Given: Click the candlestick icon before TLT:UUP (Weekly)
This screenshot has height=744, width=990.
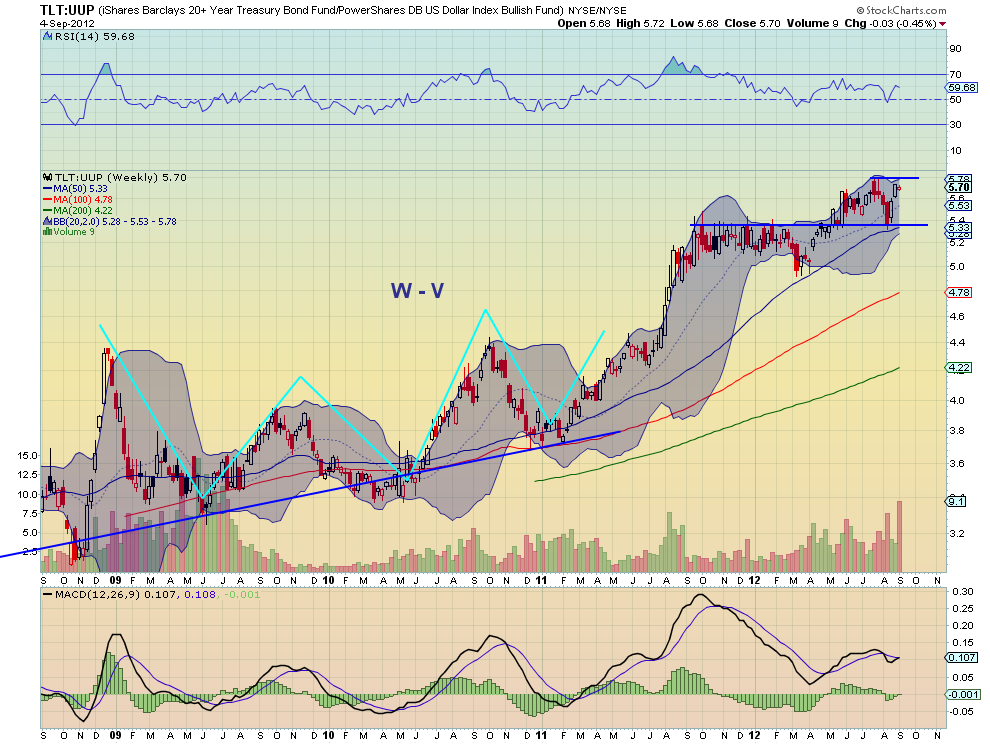Looking at the screenshot, I should tap(47, 177).
